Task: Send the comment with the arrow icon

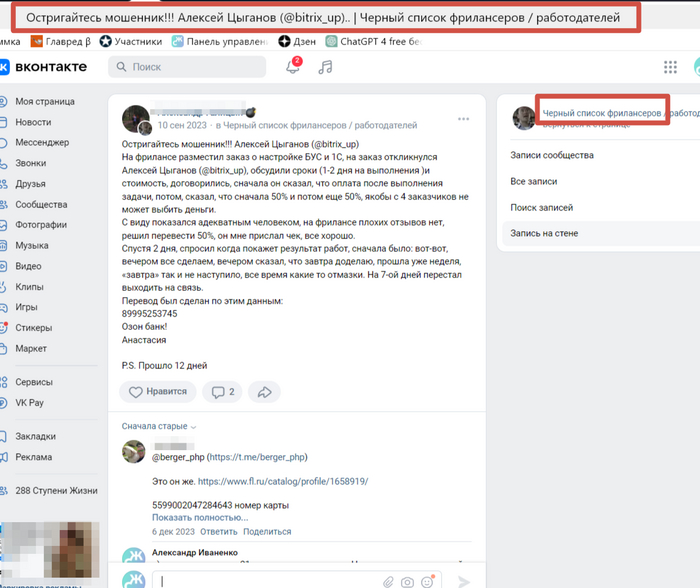Action: point(464,581)
